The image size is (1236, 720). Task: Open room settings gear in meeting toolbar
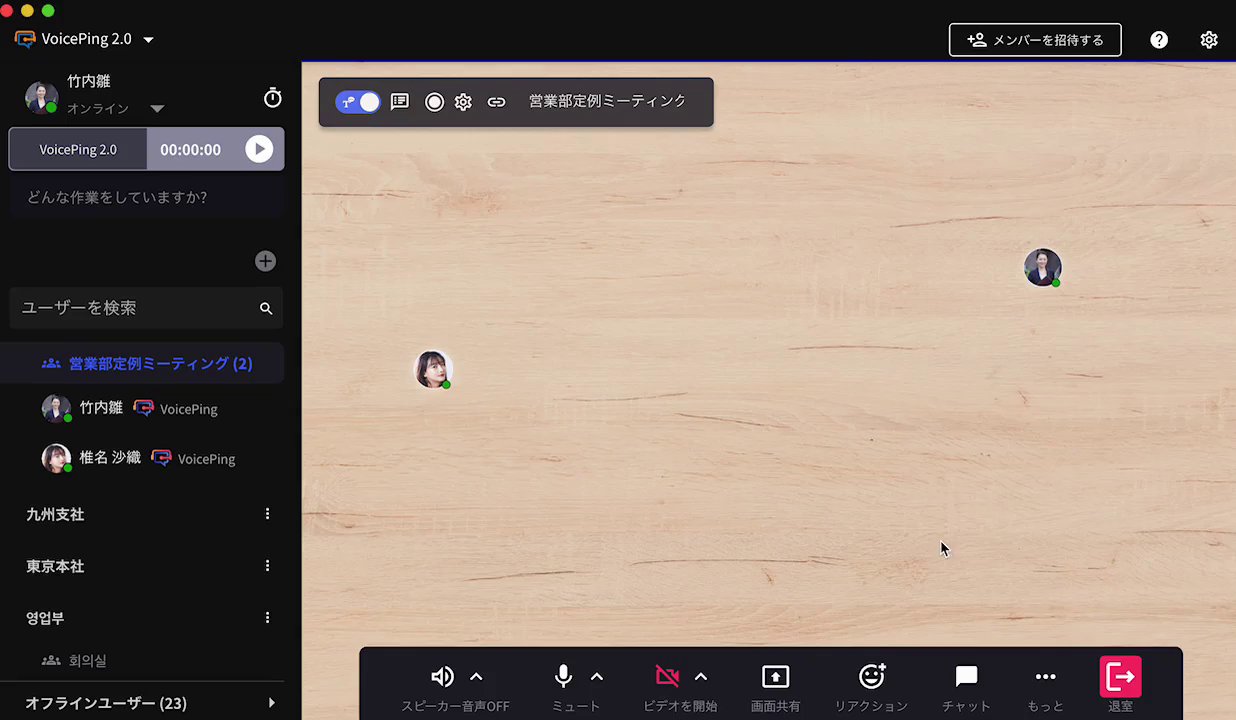click(x=463, y=102)
